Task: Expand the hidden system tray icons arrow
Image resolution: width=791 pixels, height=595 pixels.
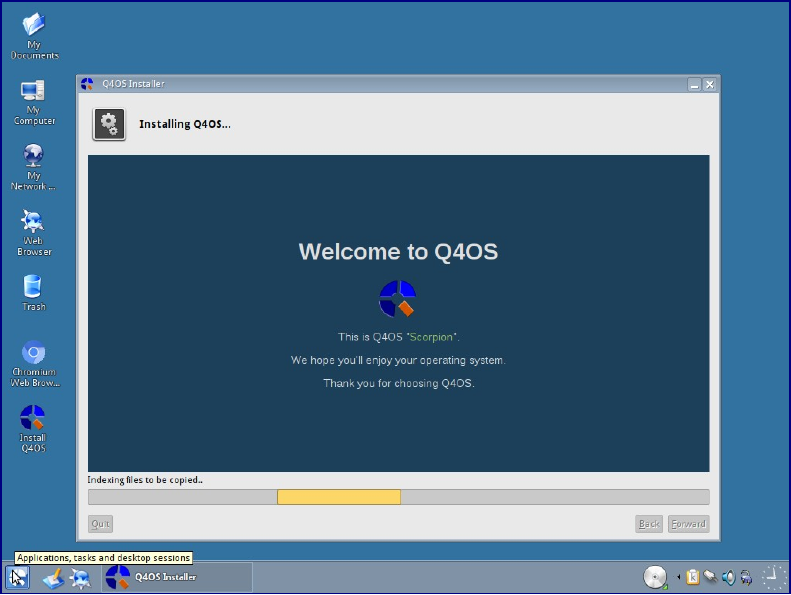Action: point(679,577)
